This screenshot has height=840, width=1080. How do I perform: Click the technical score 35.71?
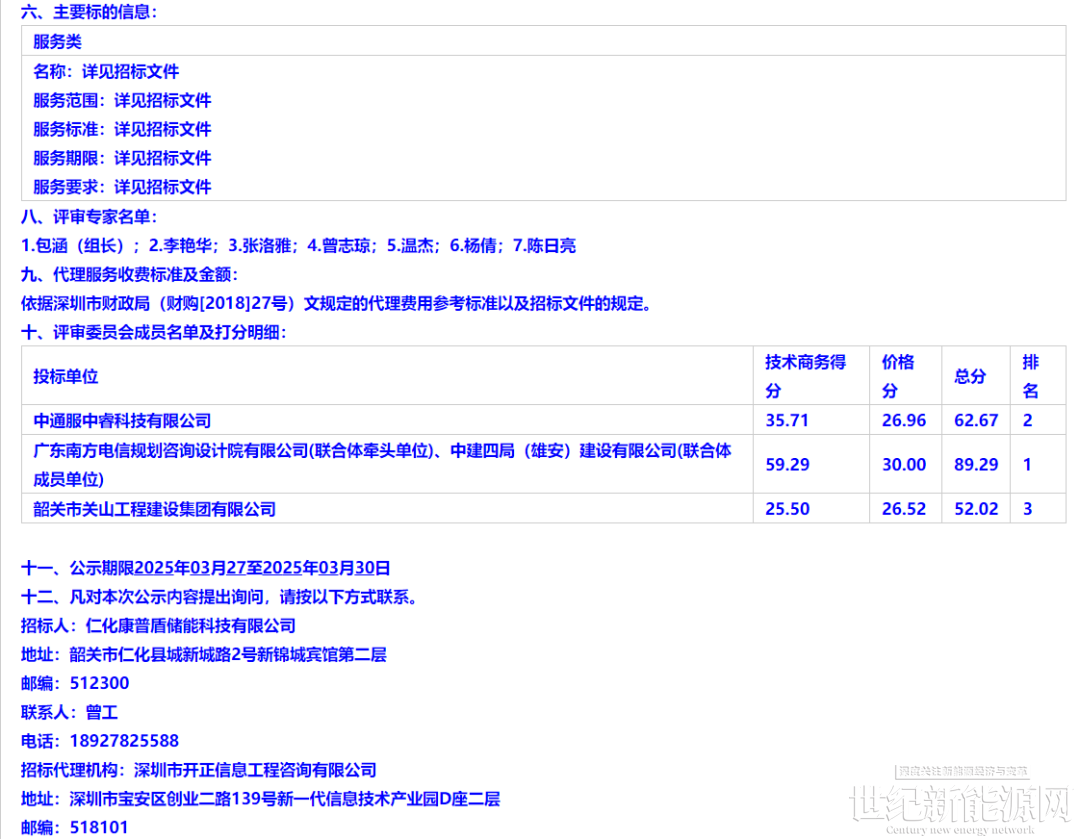tap(787, 420)
